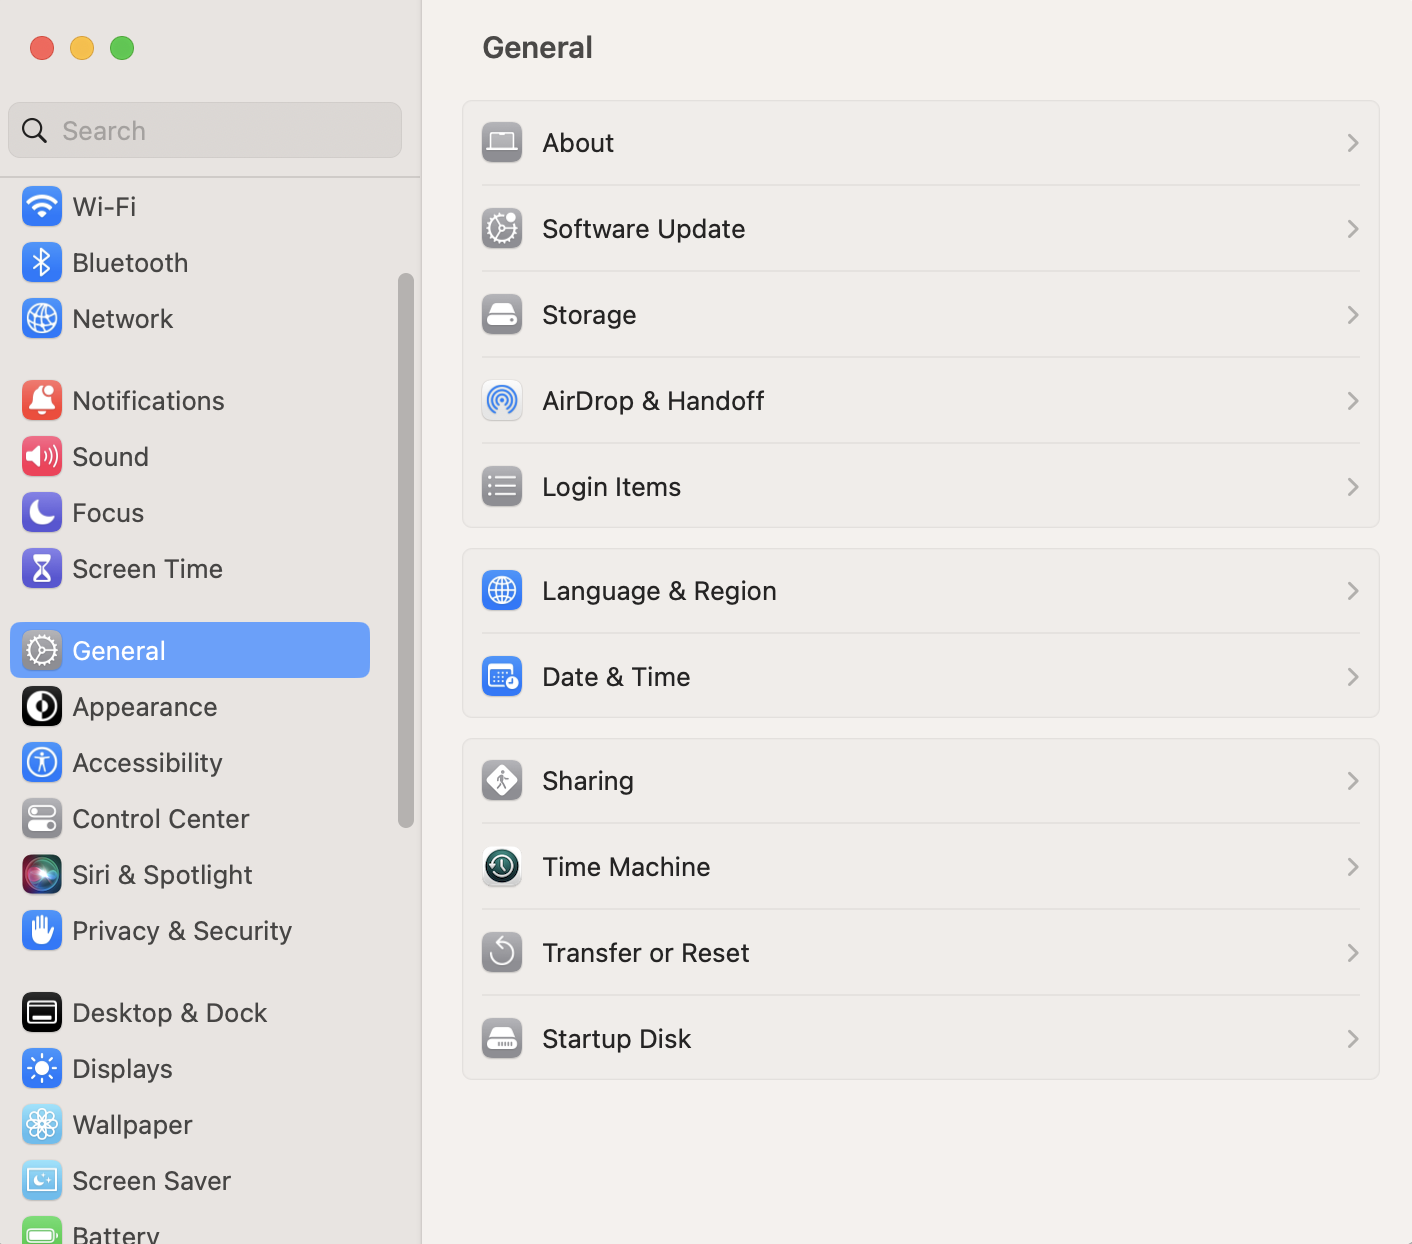Open Displays brightness icon

coord(41,1068)
